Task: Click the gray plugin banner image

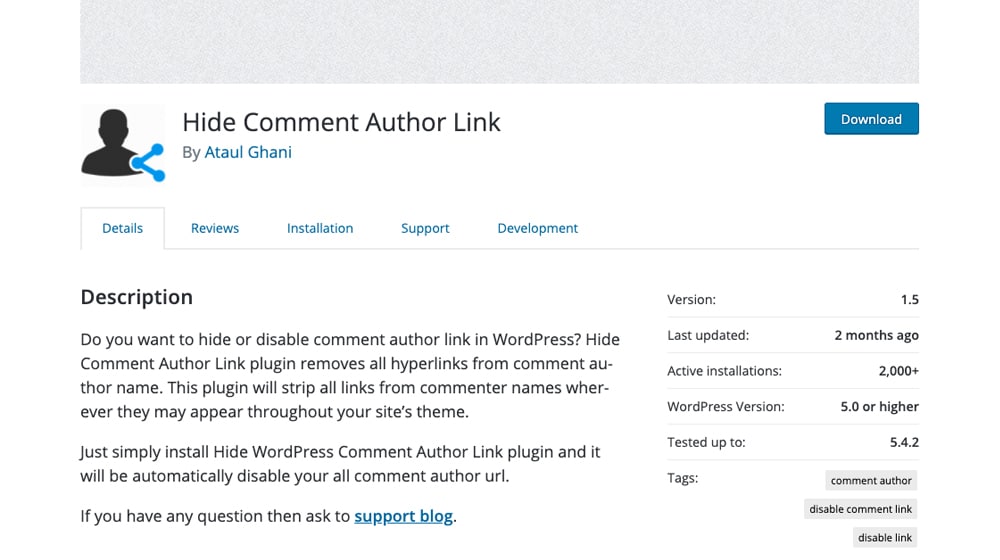Action: click(499, 41)
